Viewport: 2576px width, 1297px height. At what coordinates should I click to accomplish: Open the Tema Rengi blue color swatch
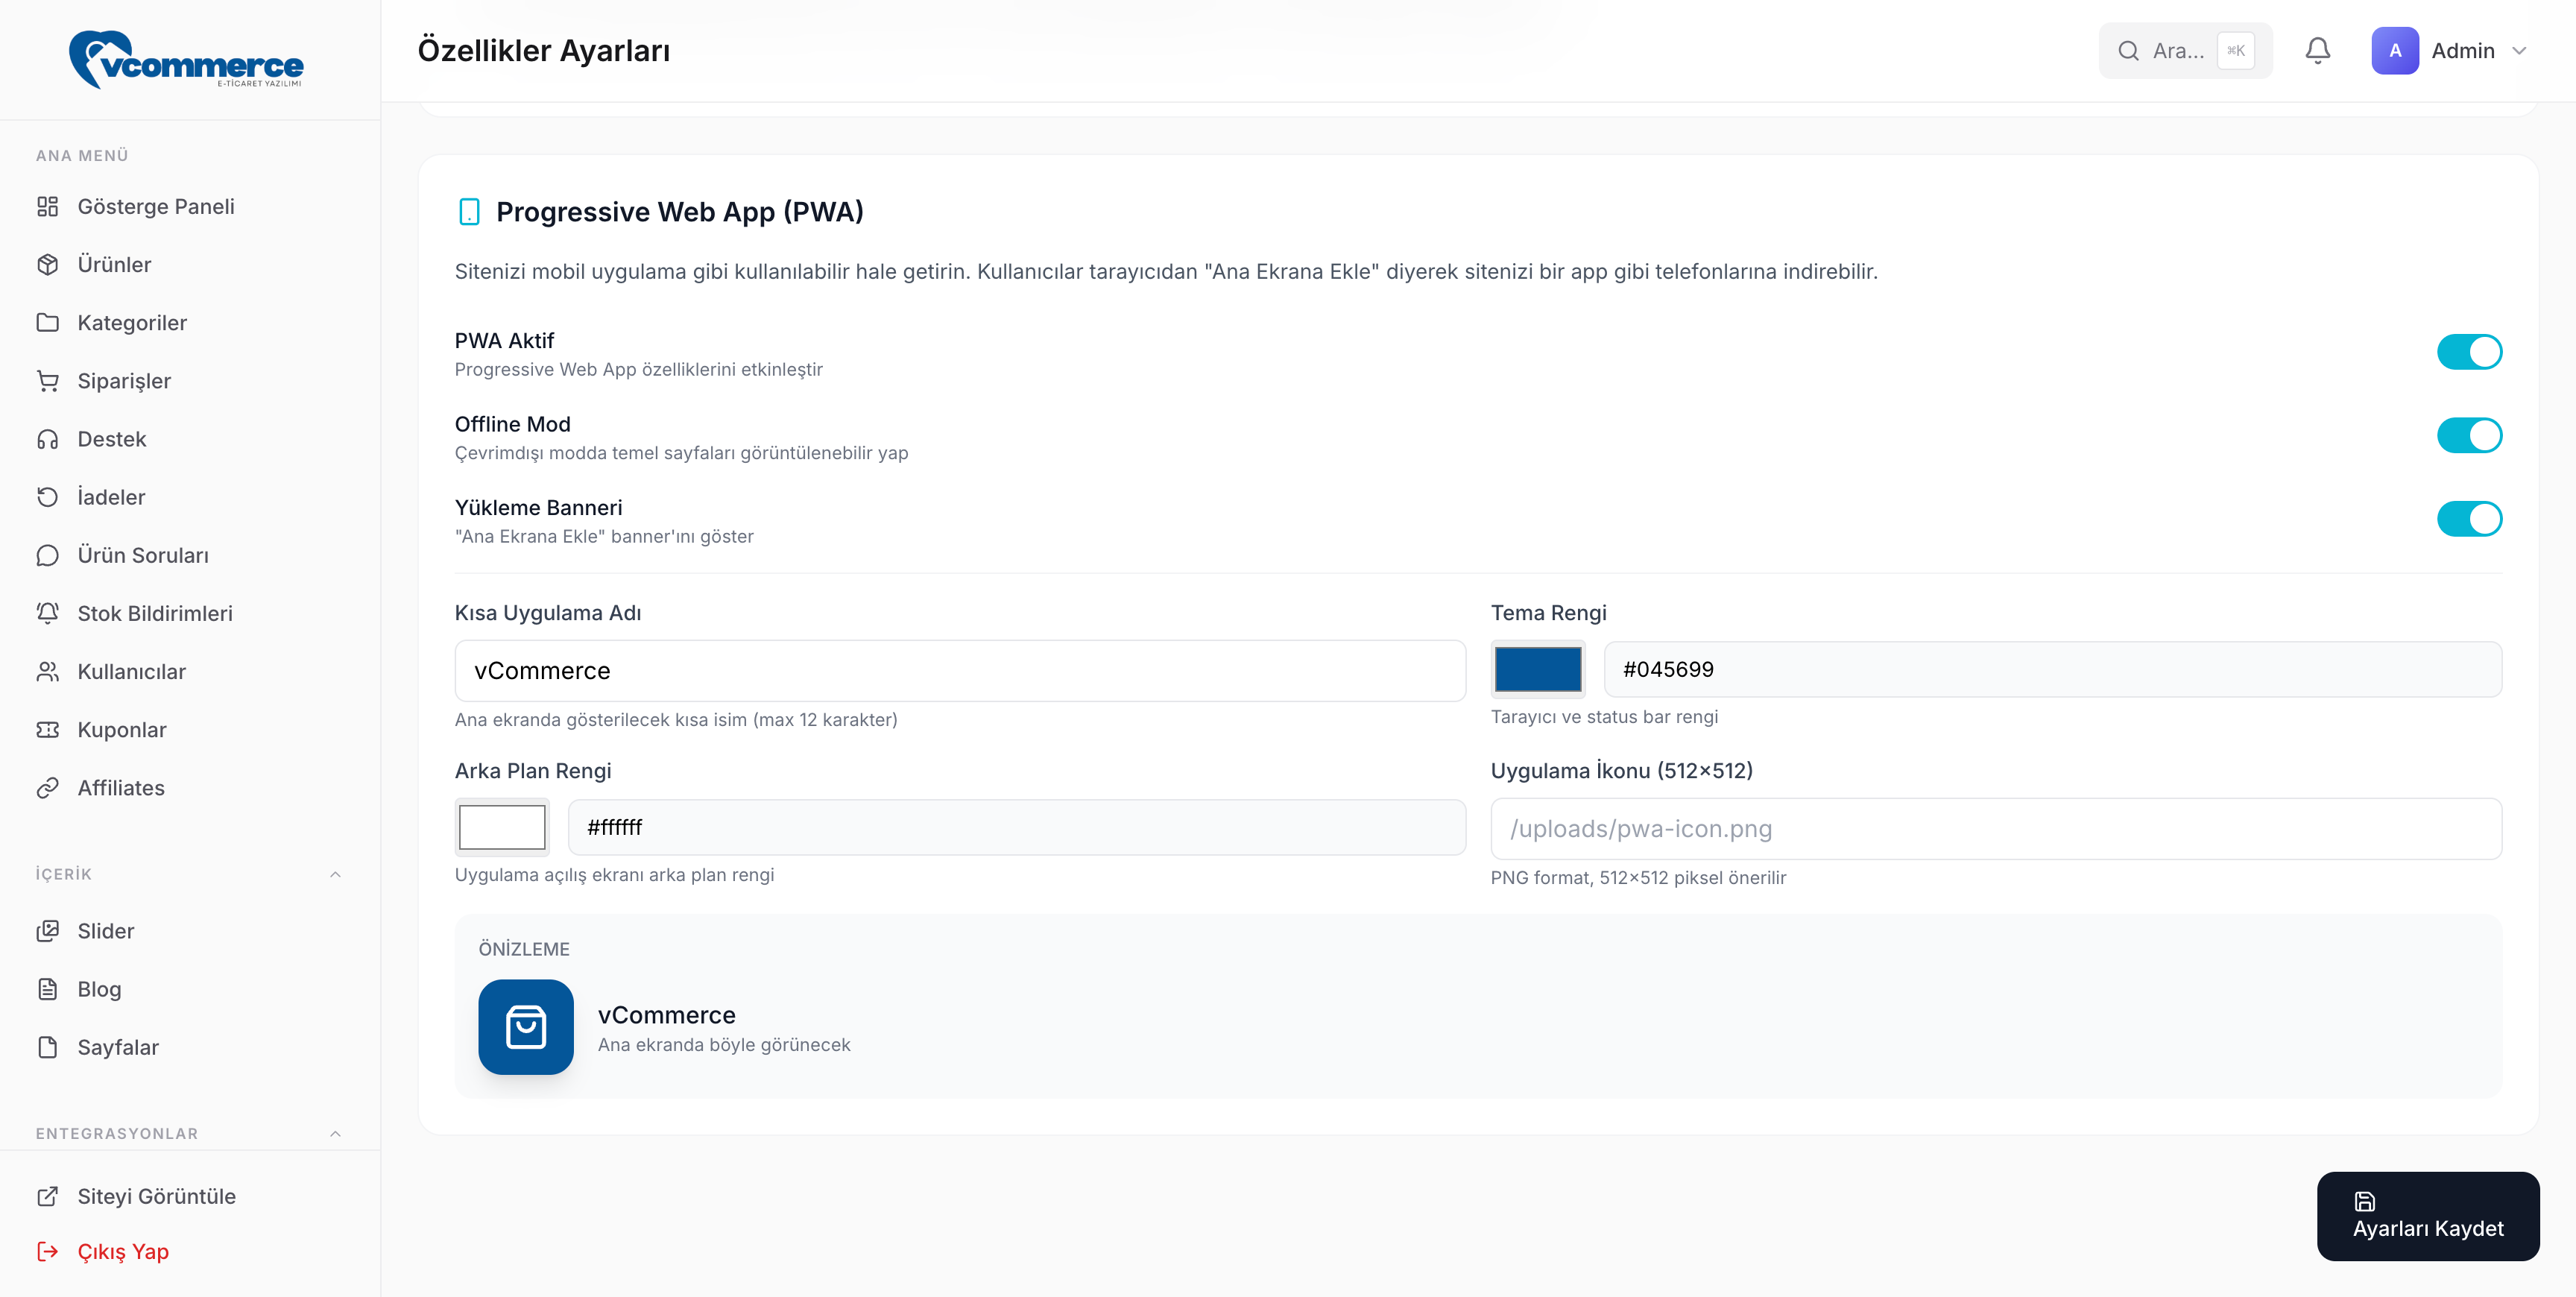tap(1537, 669)
